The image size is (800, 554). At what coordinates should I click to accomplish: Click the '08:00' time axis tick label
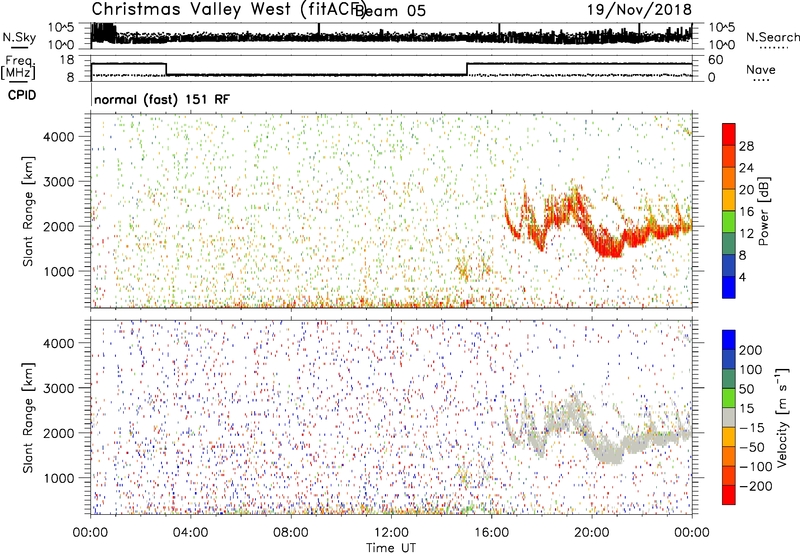(291, 533)
